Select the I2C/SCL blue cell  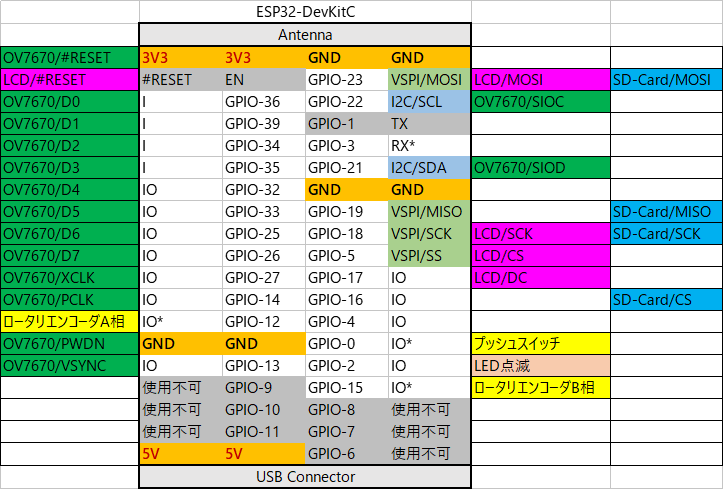pyautogui.click(x=429, y=101)
